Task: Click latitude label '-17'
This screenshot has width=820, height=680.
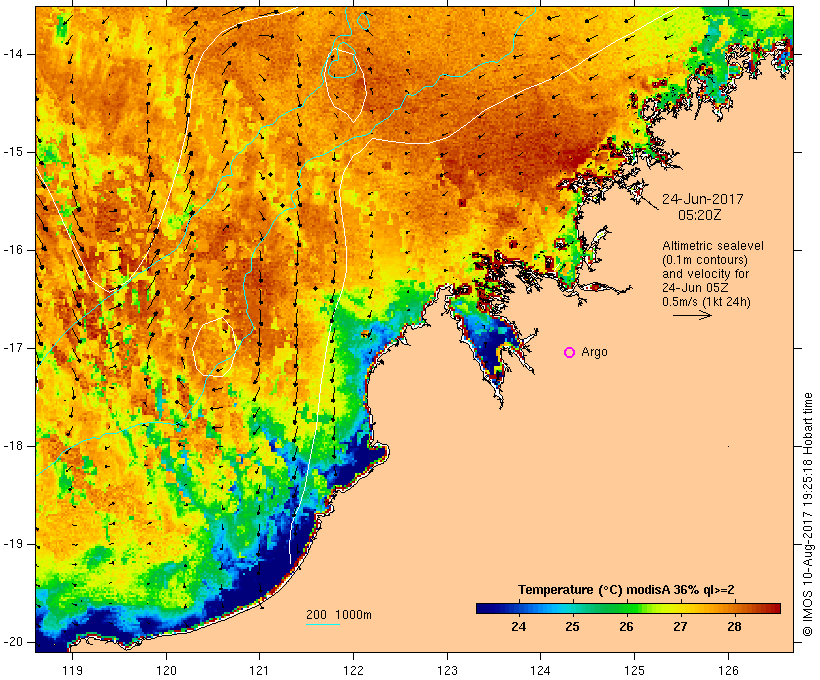Action: pyautogui.click(x=13, y=348)
